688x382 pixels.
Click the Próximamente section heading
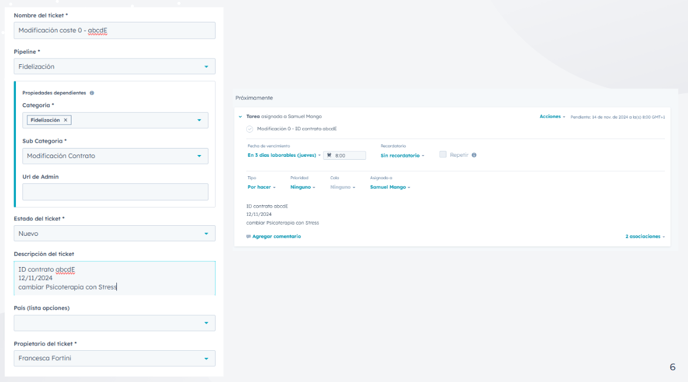(254, 98)
